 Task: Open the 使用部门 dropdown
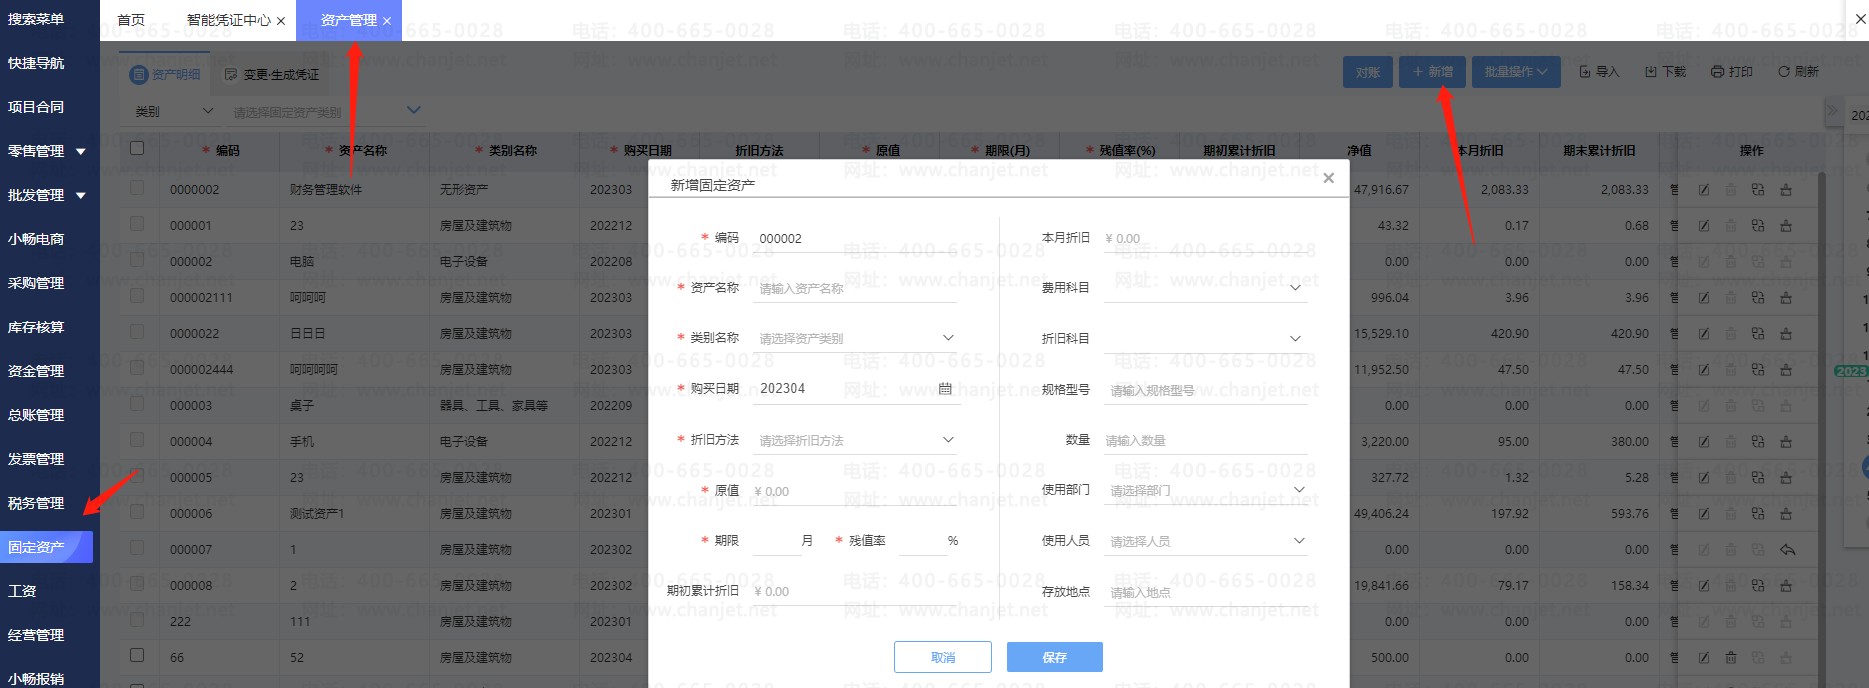pyautogui.click(x=1205, y=490)
